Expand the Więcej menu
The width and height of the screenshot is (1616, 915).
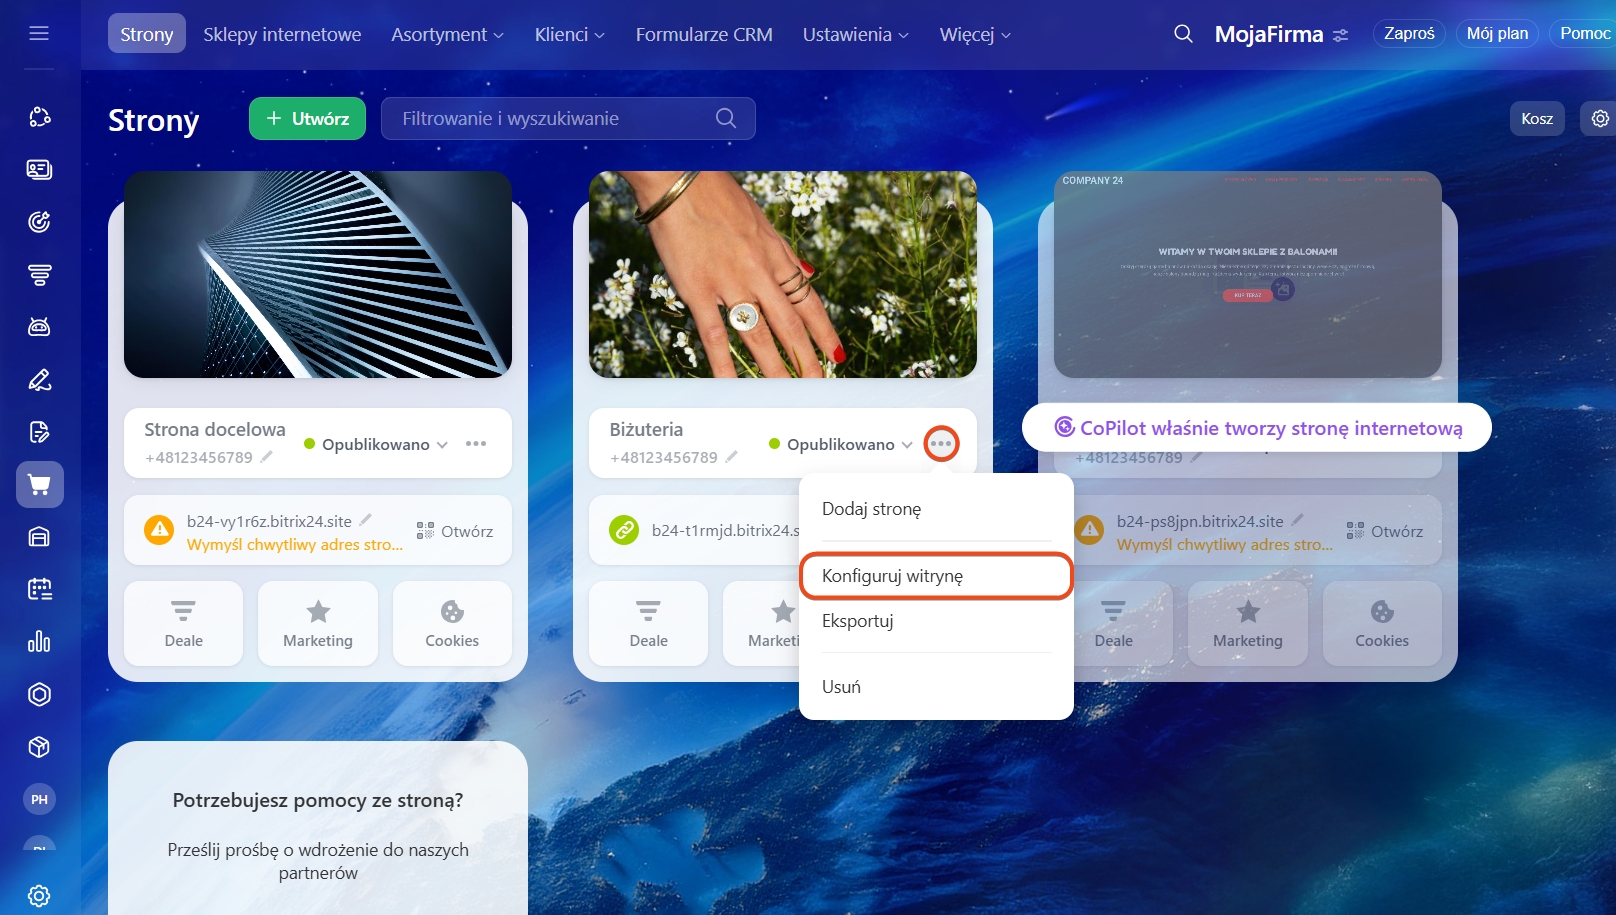(x=975, y=34)
